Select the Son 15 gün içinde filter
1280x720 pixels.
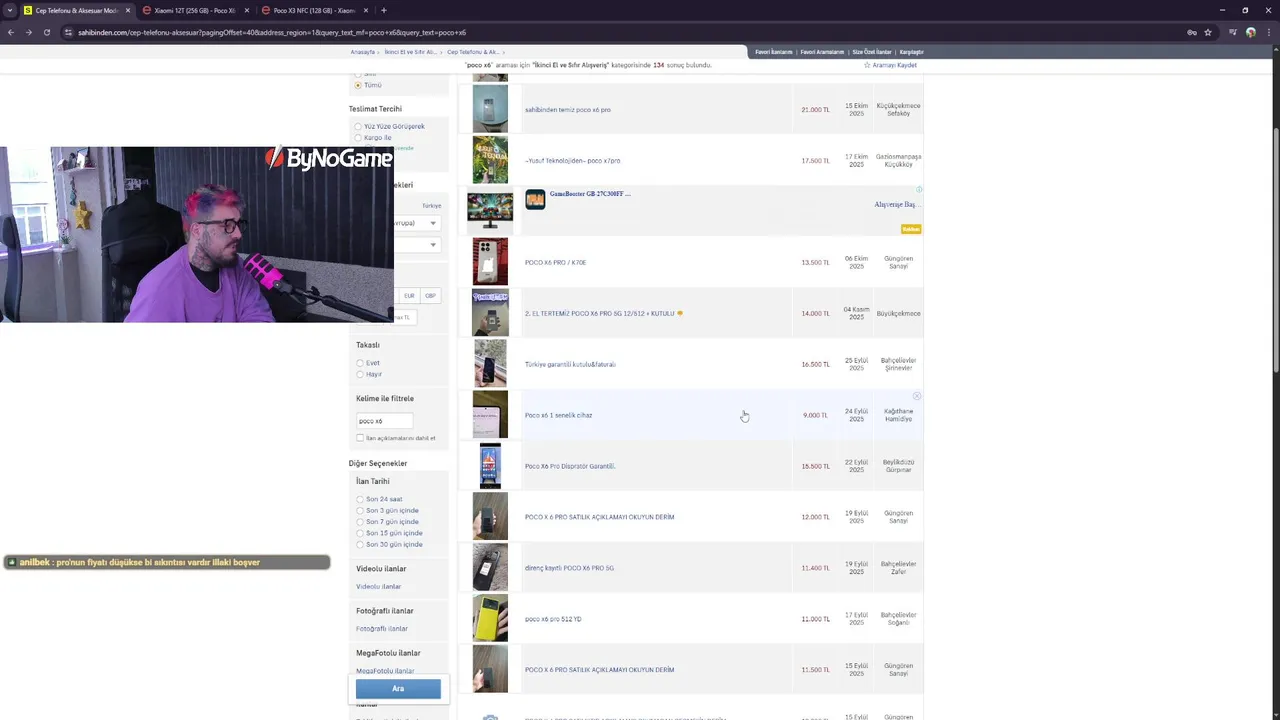360,533
